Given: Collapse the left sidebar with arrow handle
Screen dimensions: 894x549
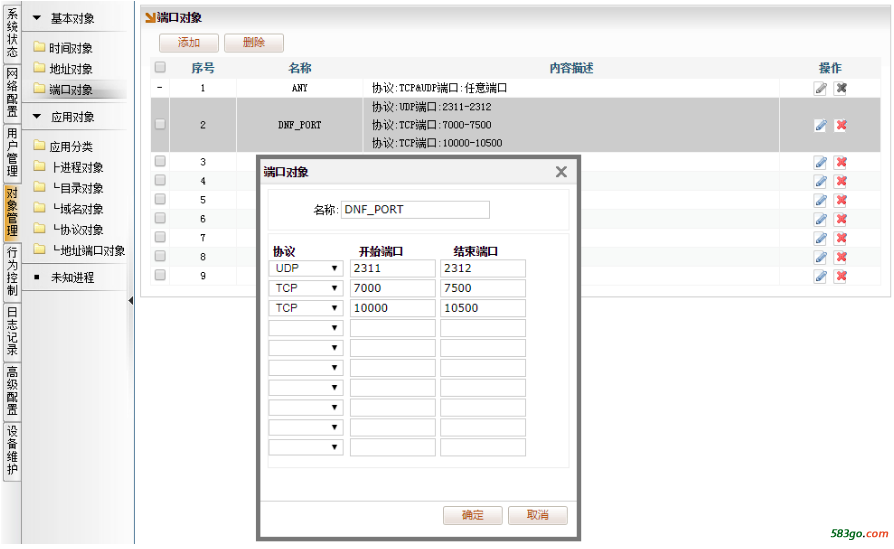Looking at the screenshot, I should coord(131,300).
